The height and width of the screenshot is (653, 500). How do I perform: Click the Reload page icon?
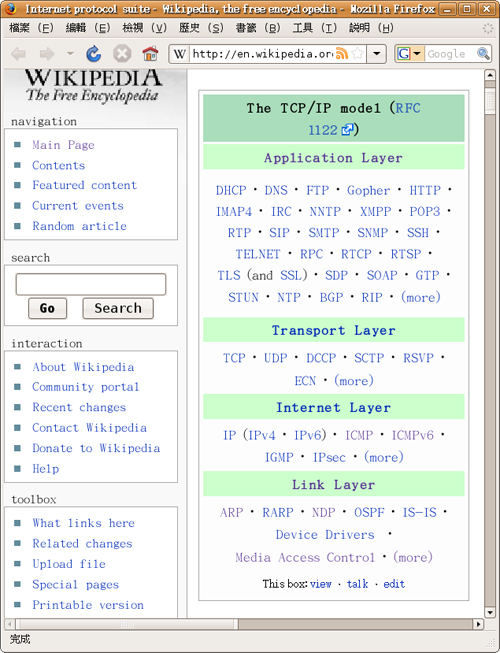[x=94, y=54]
